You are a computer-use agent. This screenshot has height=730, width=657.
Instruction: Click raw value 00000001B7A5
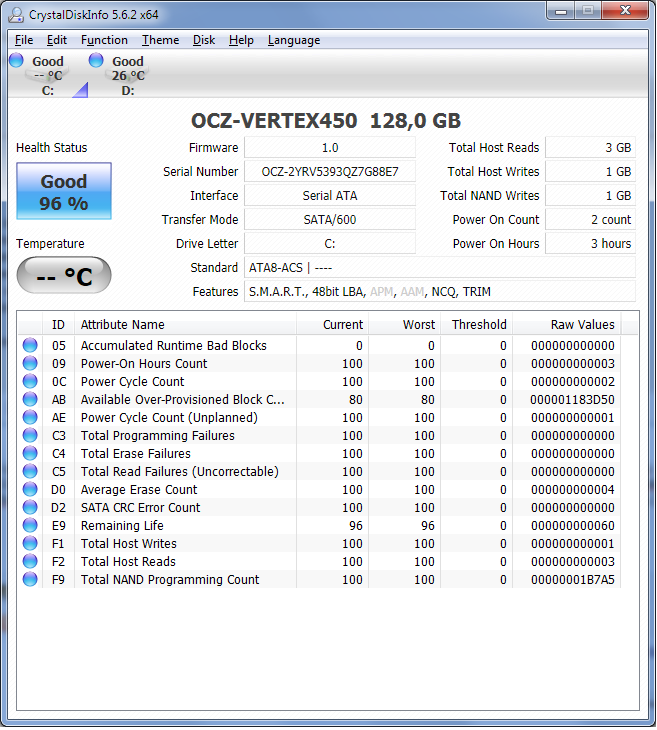(573, 580)
